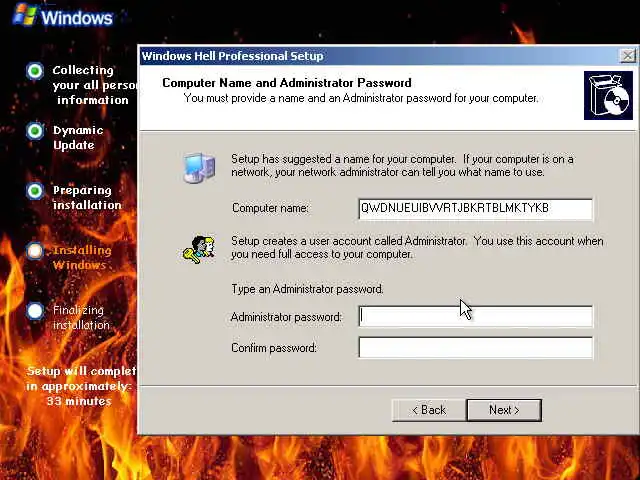Click the Installing Windows step indicator

pos(35,251)
